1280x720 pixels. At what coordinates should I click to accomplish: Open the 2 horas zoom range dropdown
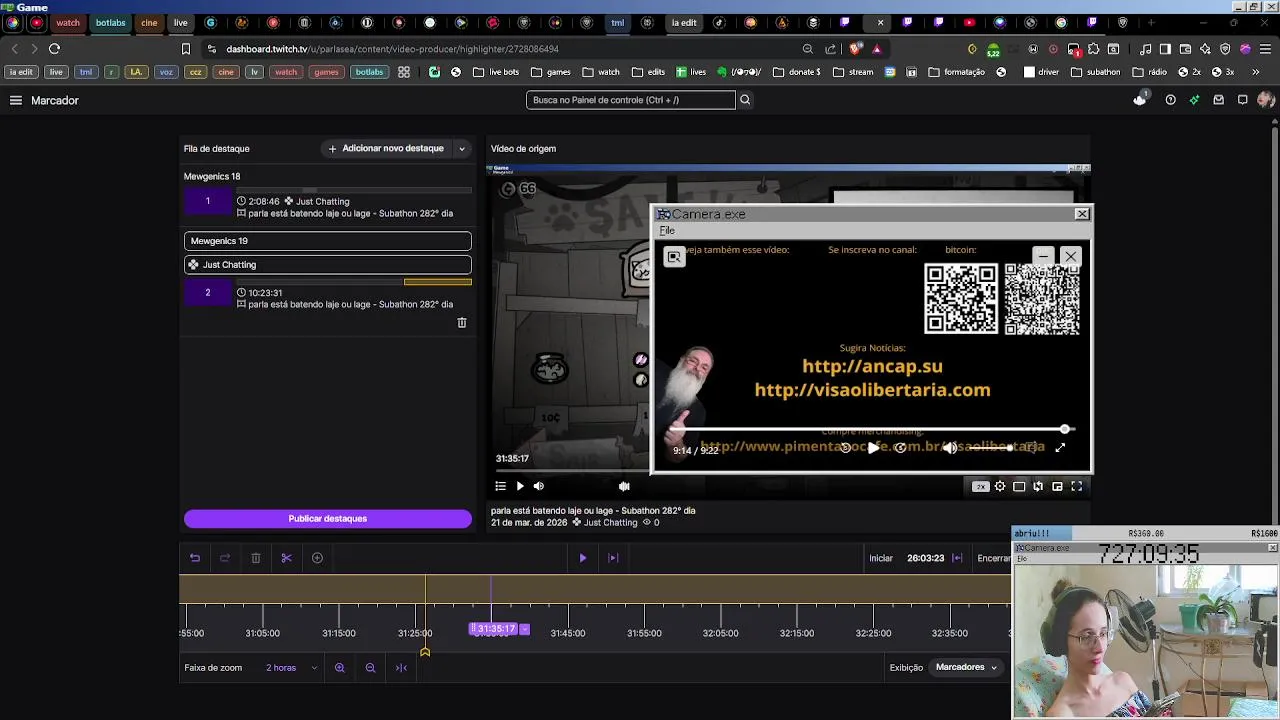(x=291, y=668)
